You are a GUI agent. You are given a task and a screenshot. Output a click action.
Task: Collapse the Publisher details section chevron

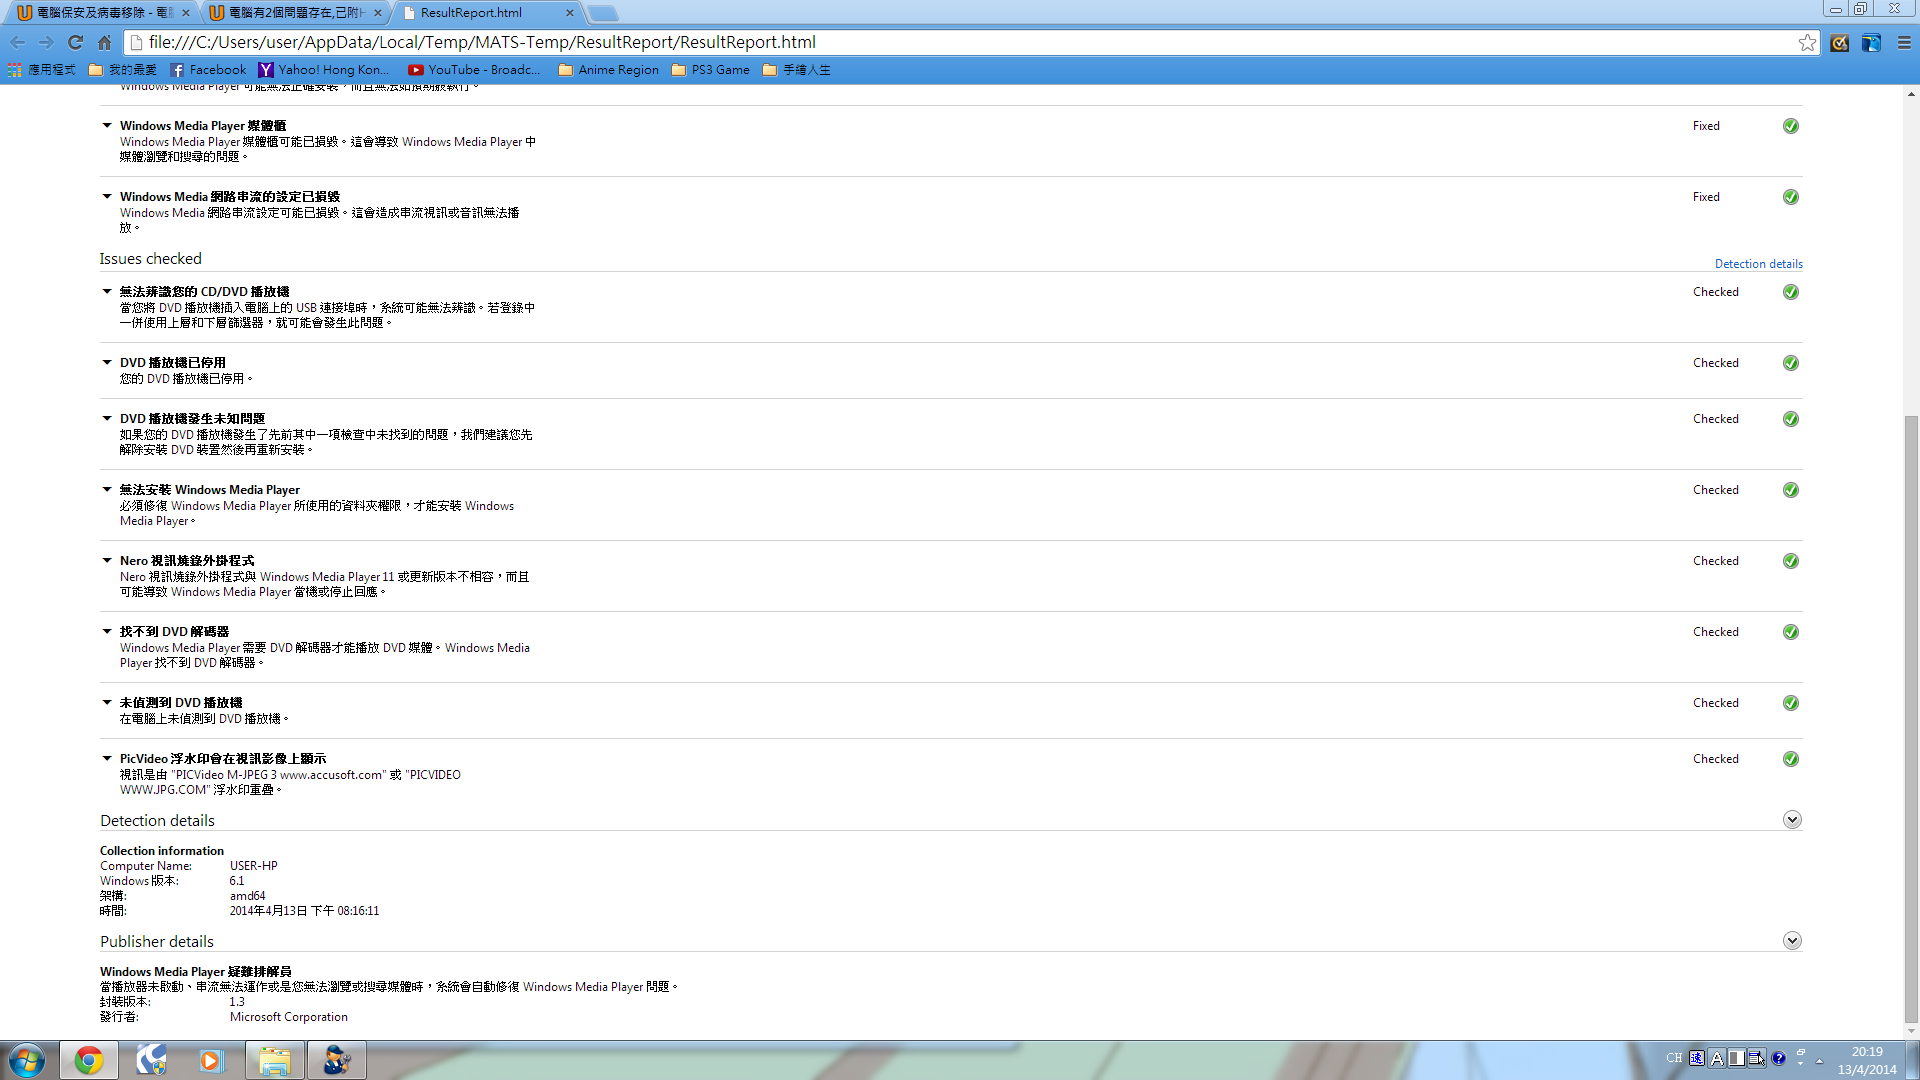coord(1792,941)
